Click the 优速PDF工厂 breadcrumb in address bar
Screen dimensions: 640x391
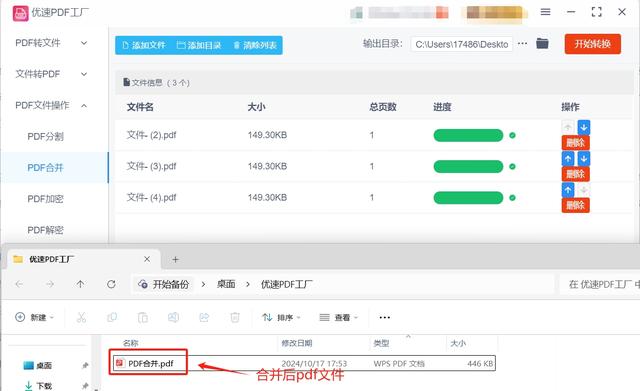point(287,284)
